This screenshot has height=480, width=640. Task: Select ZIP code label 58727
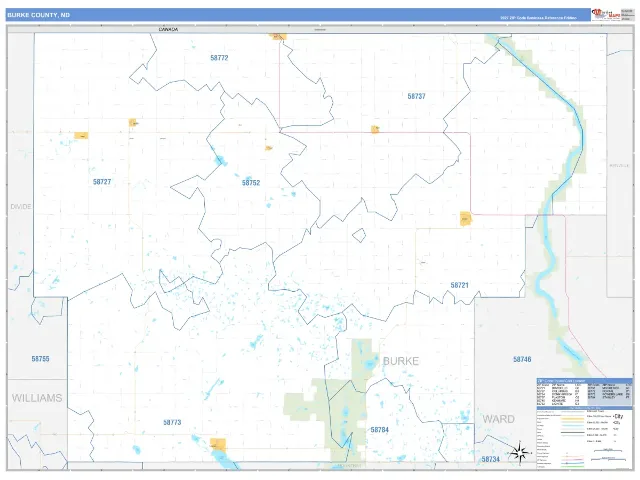pyautogui.click(x=102, y=182)
